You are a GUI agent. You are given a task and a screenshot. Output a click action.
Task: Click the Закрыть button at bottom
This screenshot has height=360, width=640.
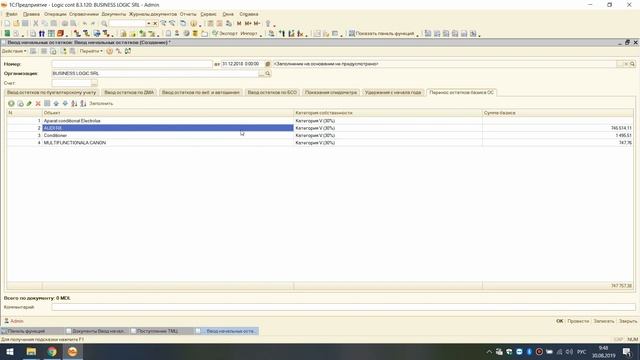pos(628,321)
